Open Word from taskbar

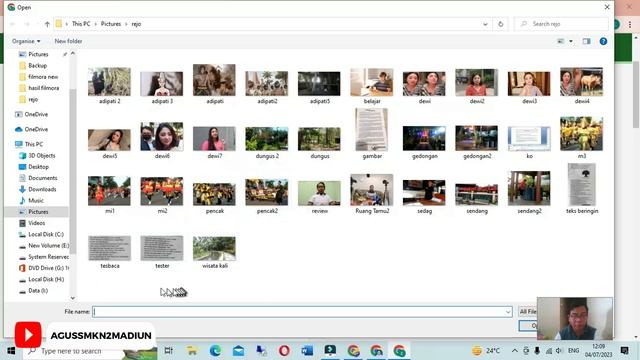tap(307, 351)
